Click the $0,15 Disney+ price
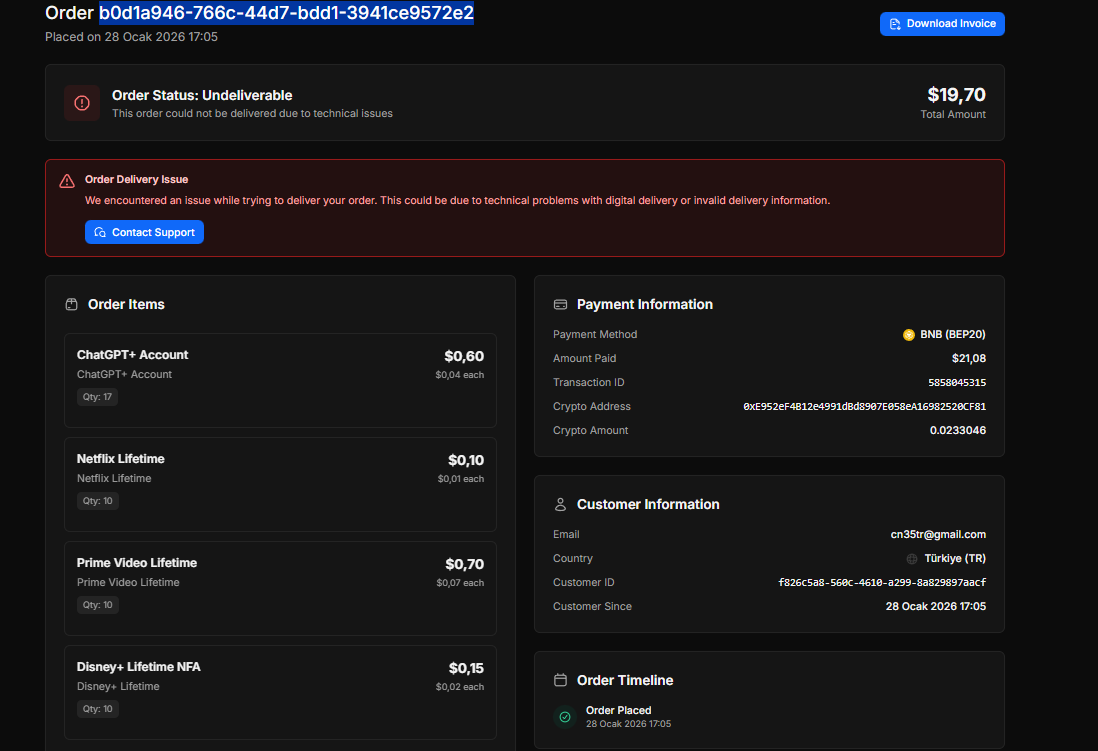The image size is (1098, 751). point(466,668)
